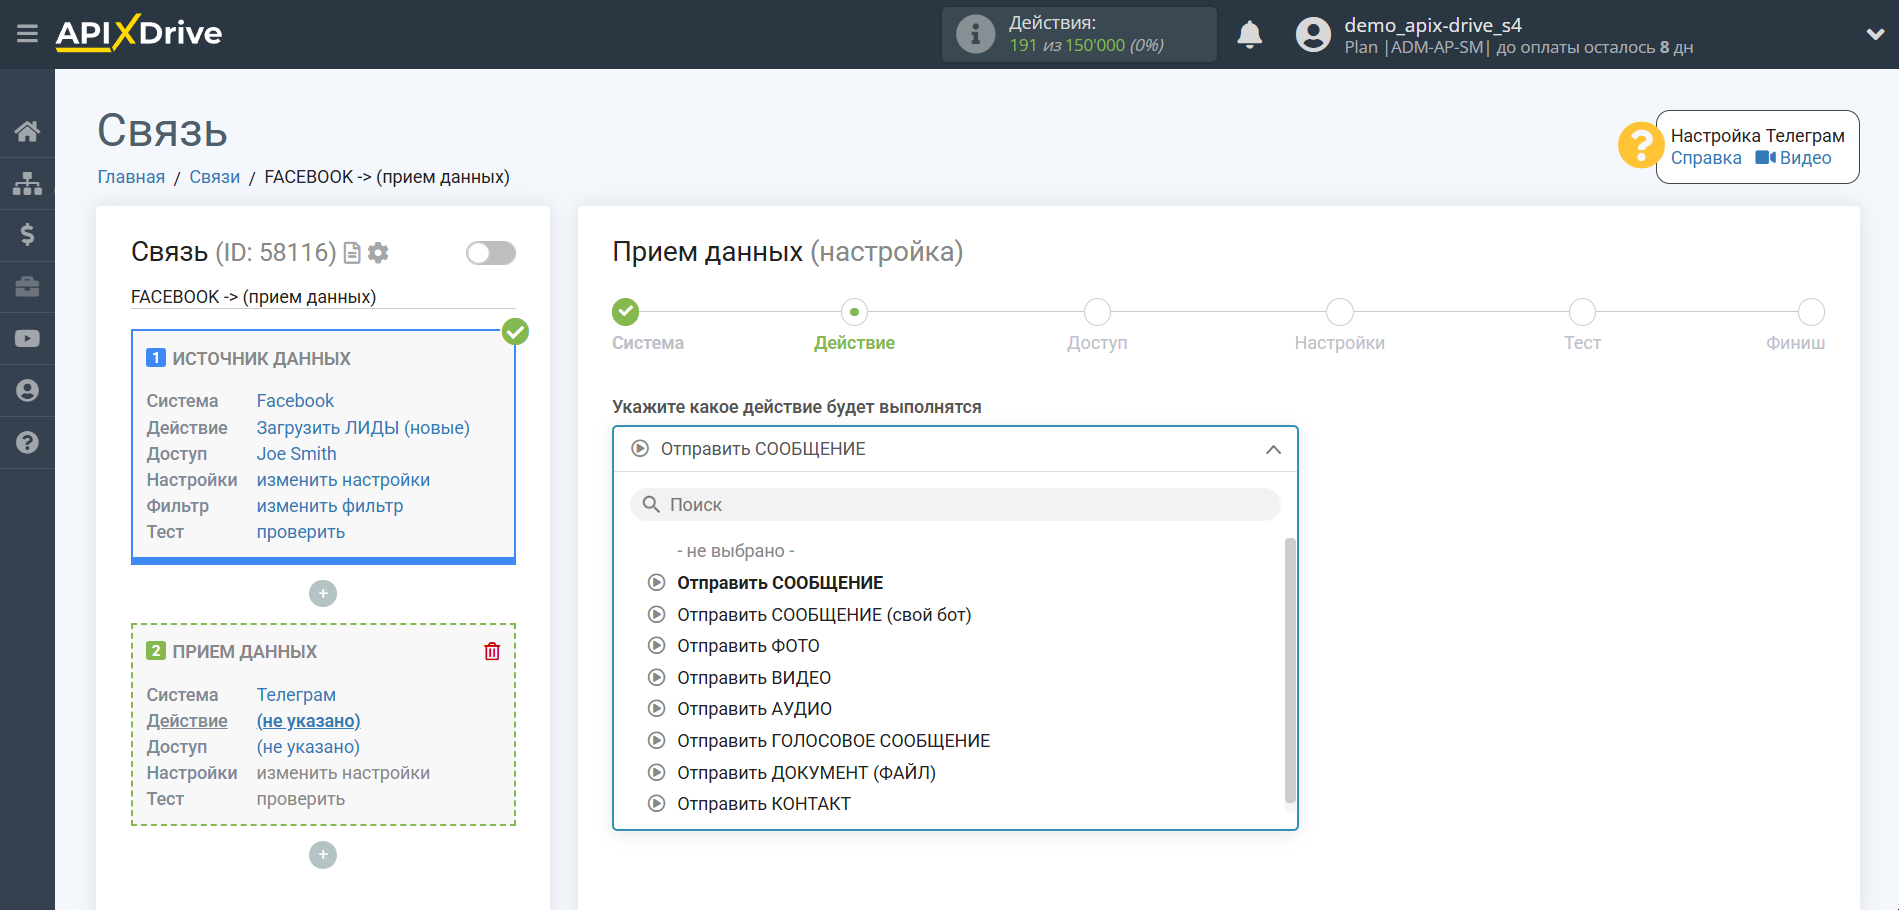Expand the user account chevron menu
Viewport: 1899px width, 910px height.
(x=1875, y=34)
